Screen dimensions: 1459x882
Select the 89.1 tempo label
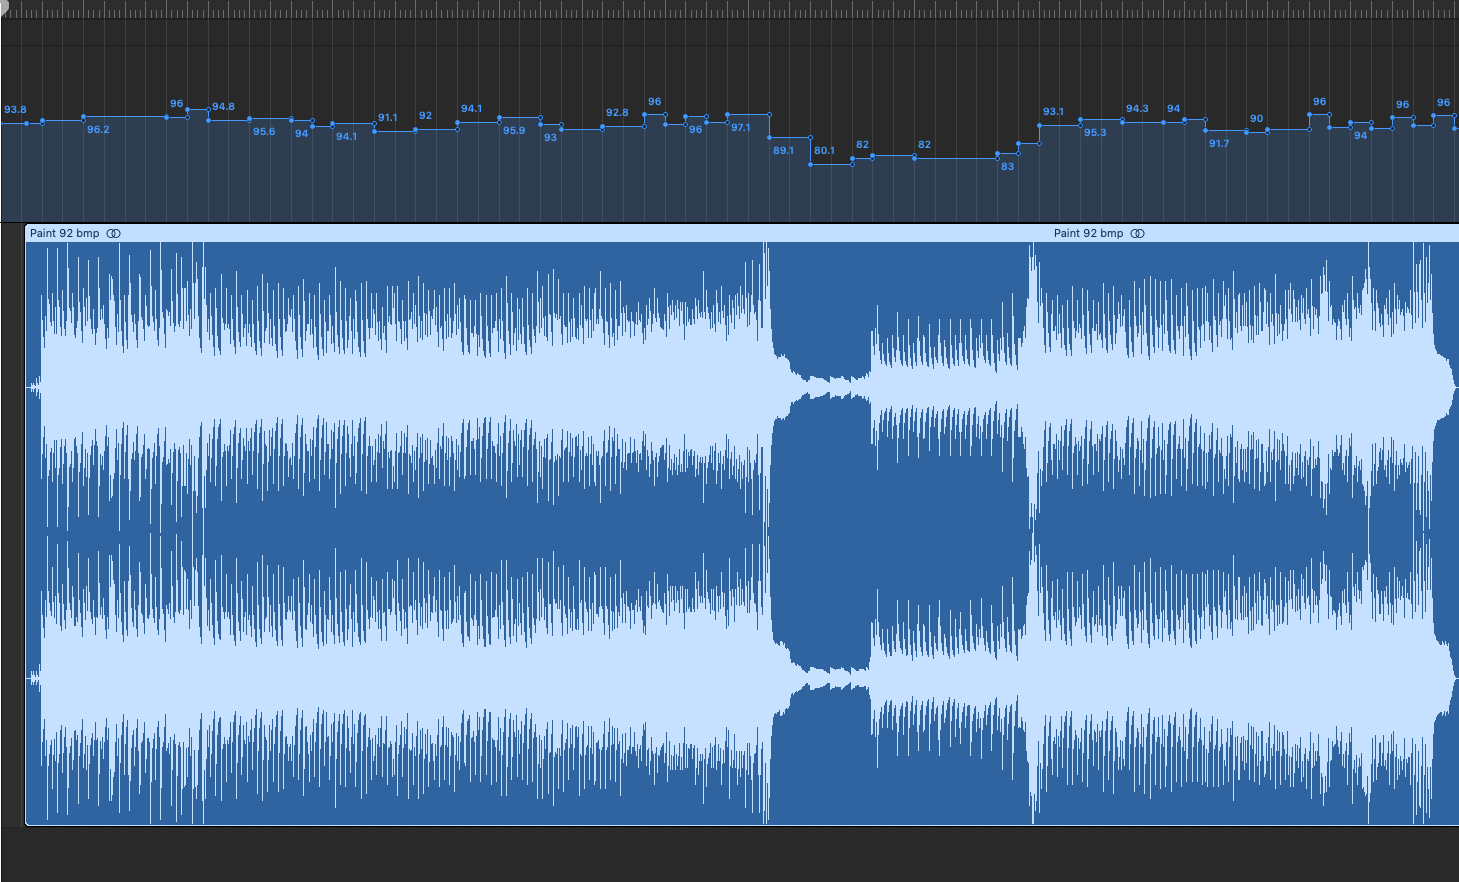click(783, 151)
